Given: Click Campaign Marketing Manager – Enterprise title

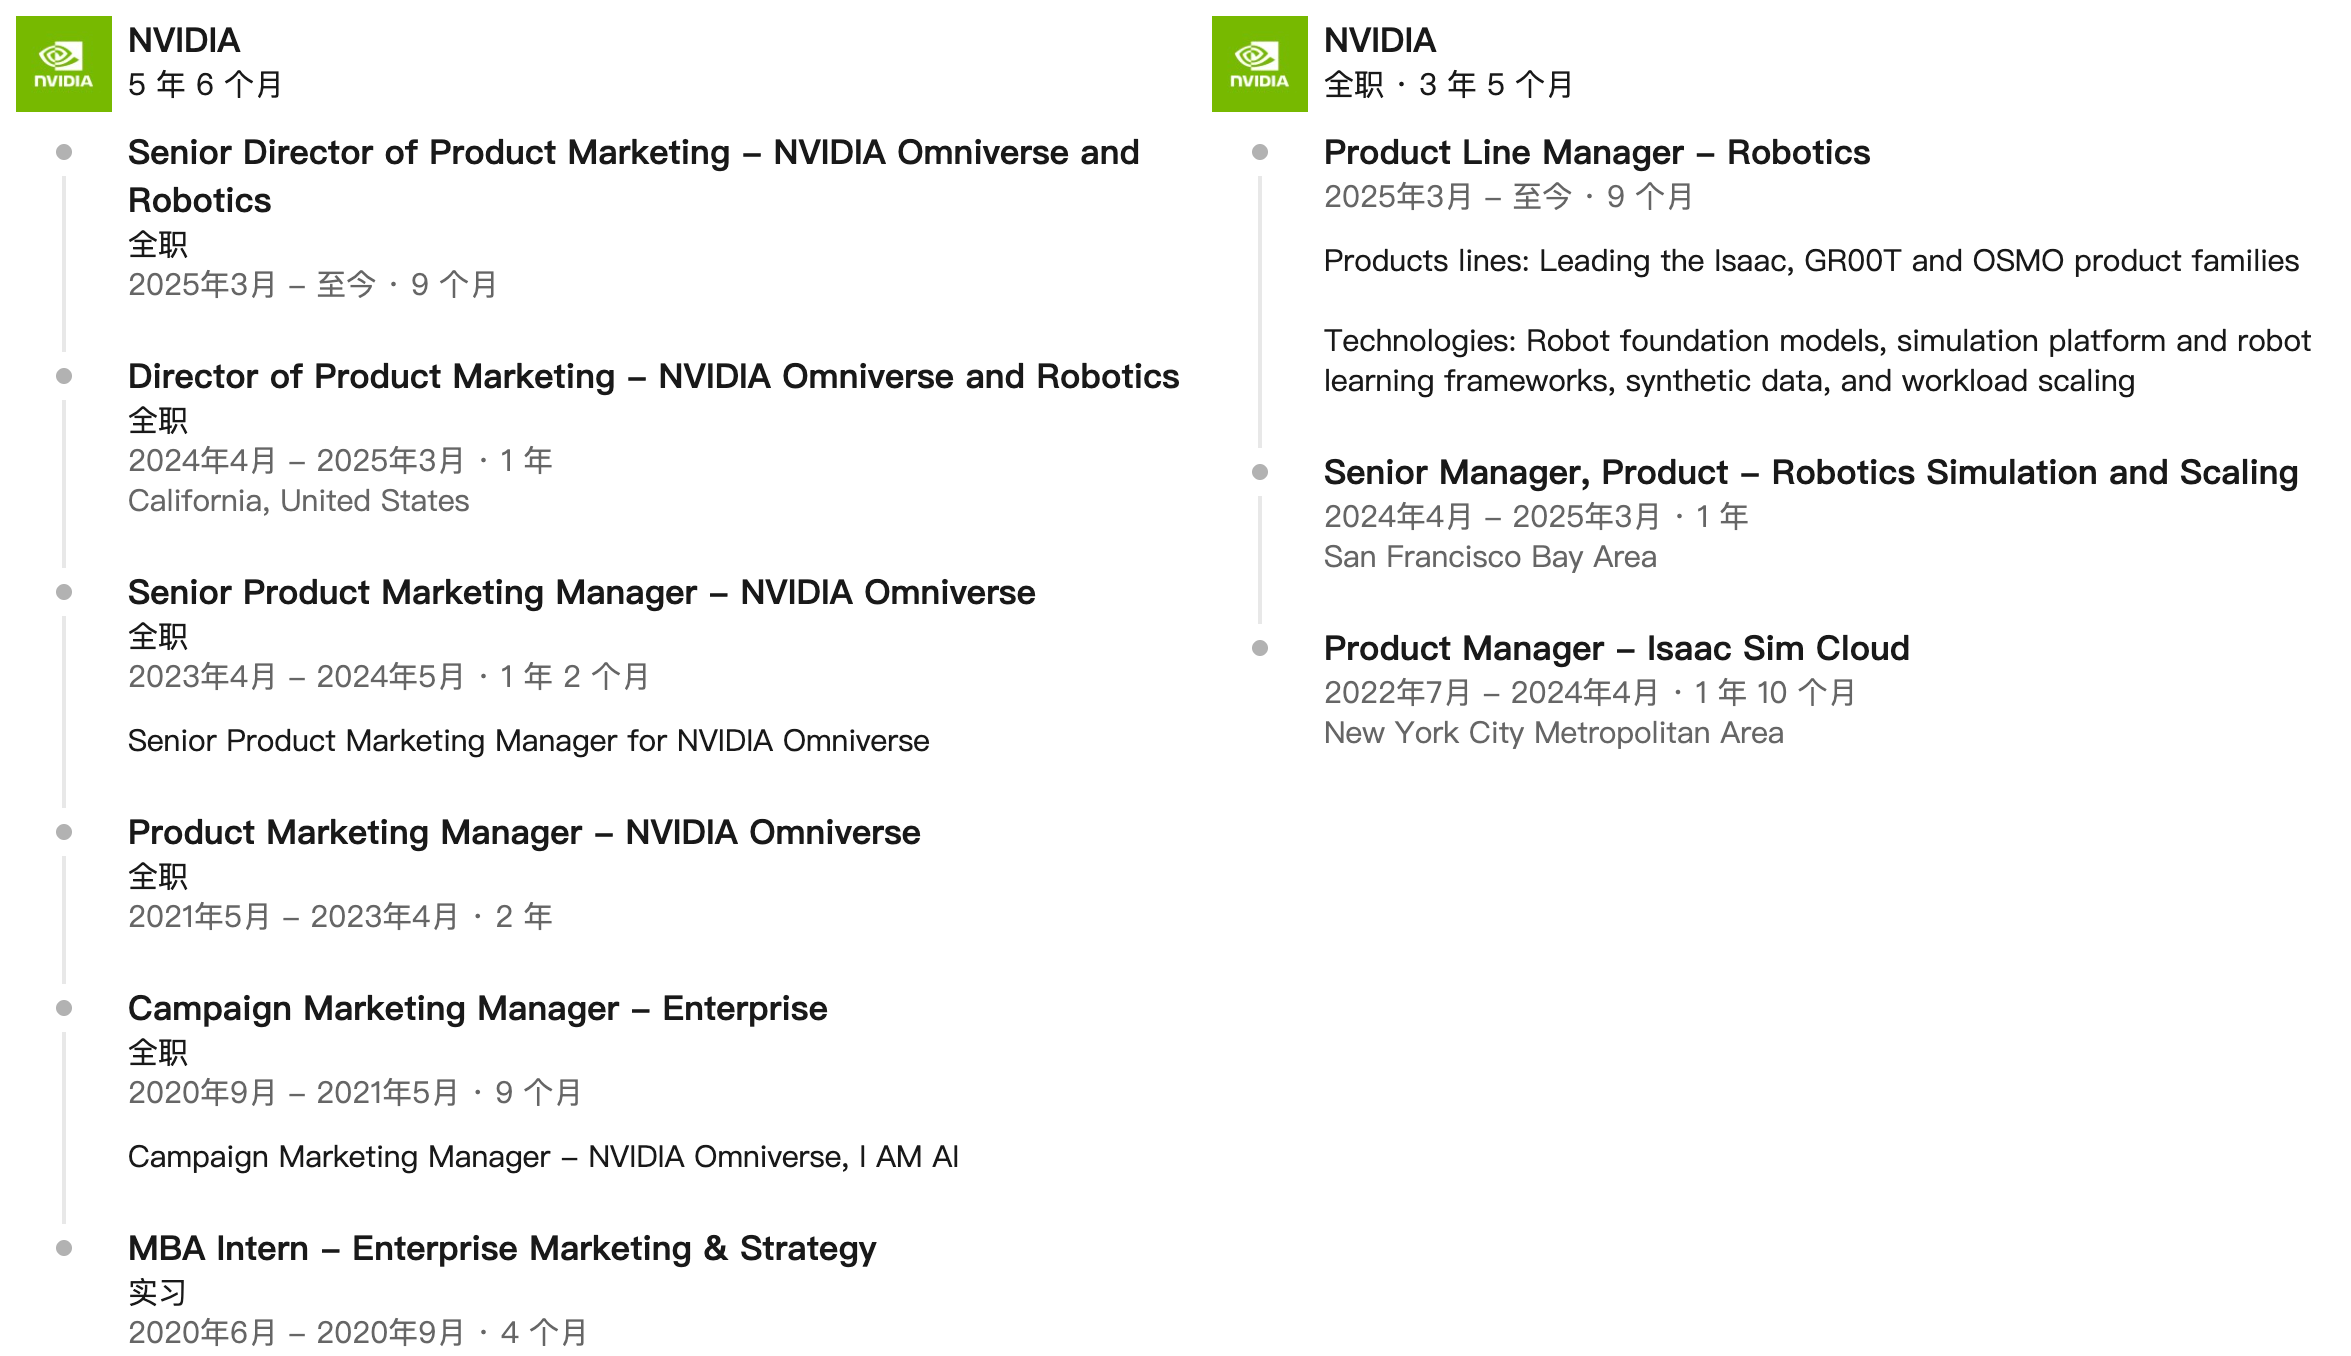Looking at the screenshot, I should [x=477, y=1009].
